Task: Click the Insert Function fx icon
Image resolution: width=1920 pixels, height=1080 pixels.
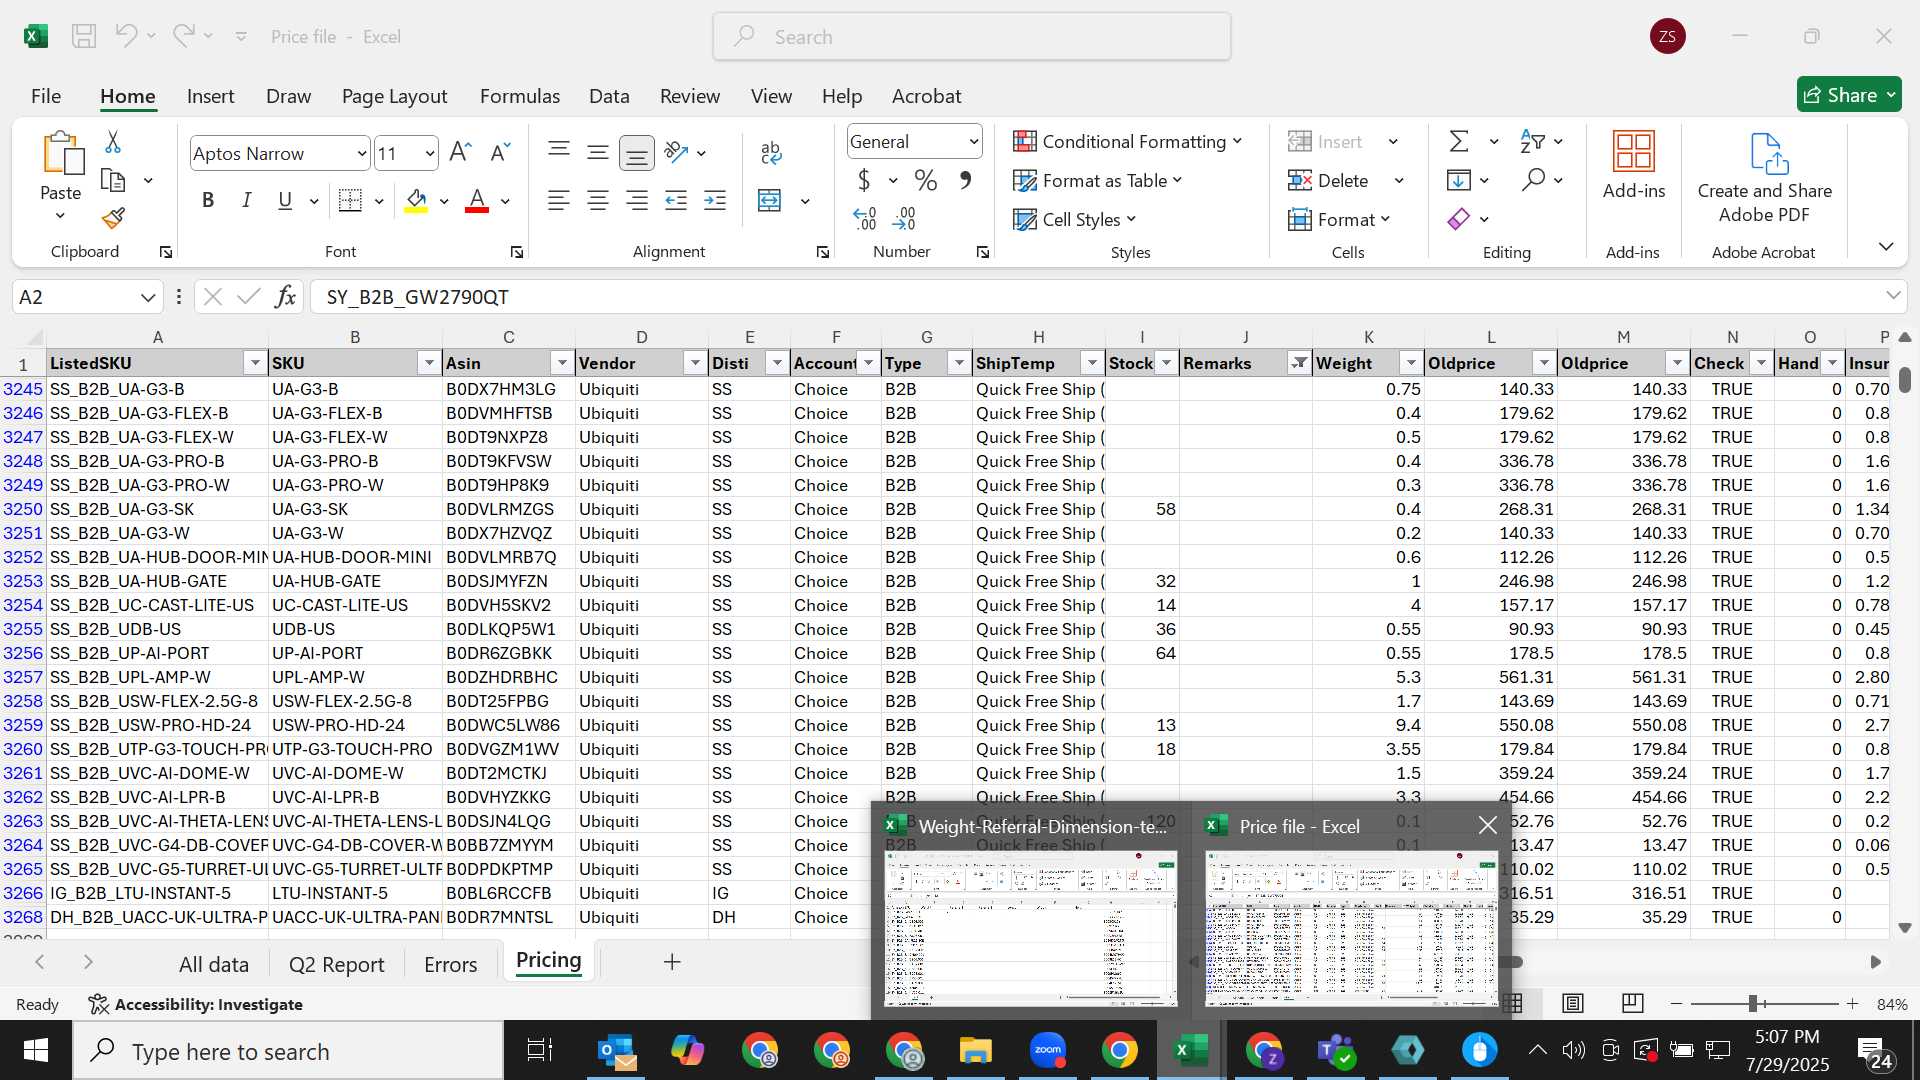Action: coord(285,297)
